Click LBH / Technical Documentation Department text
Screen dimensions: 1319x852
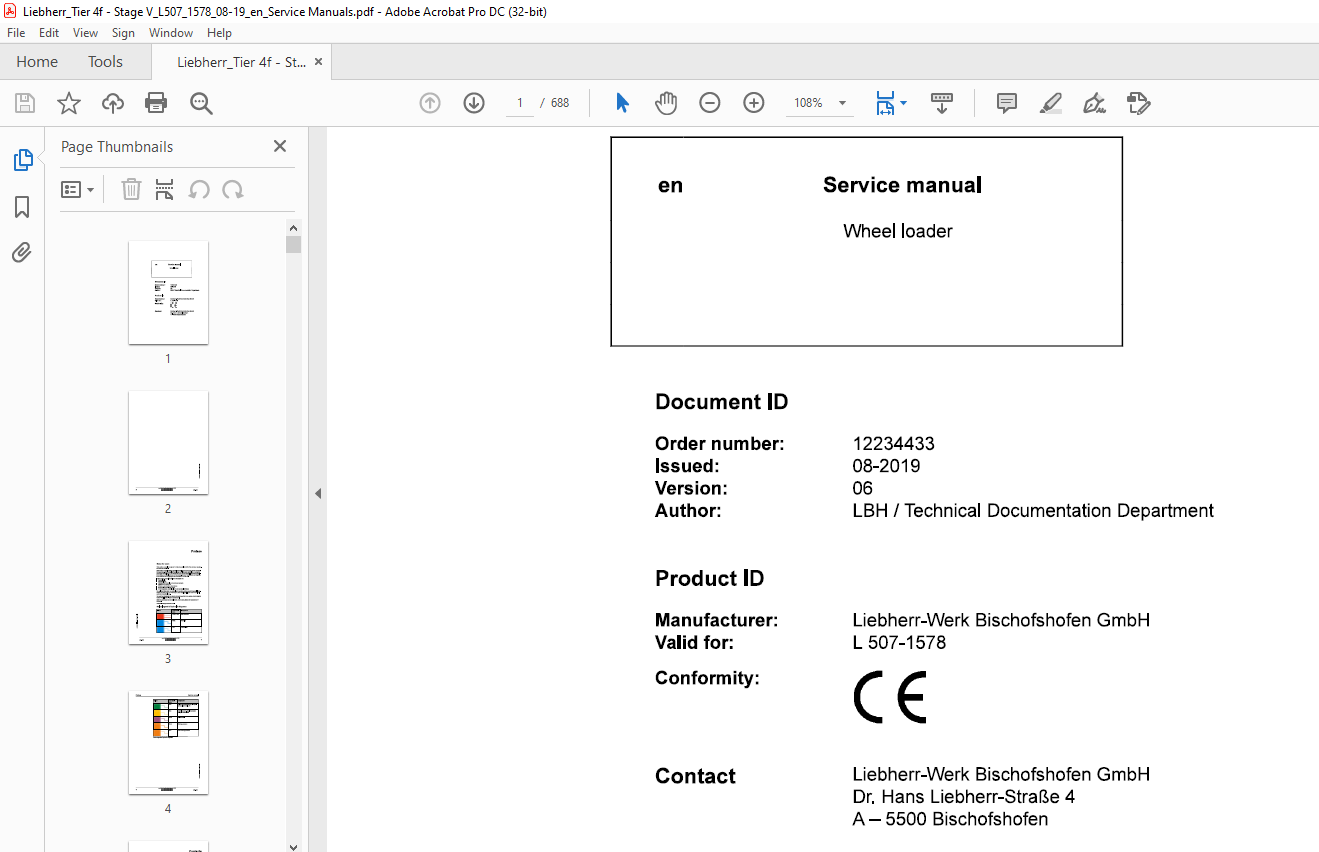coord(1033,511)
